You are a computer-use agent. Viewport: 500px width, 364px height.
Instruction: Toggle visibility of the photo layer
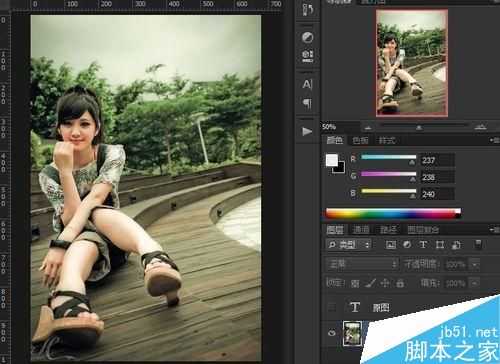click(x=332, y=333)
